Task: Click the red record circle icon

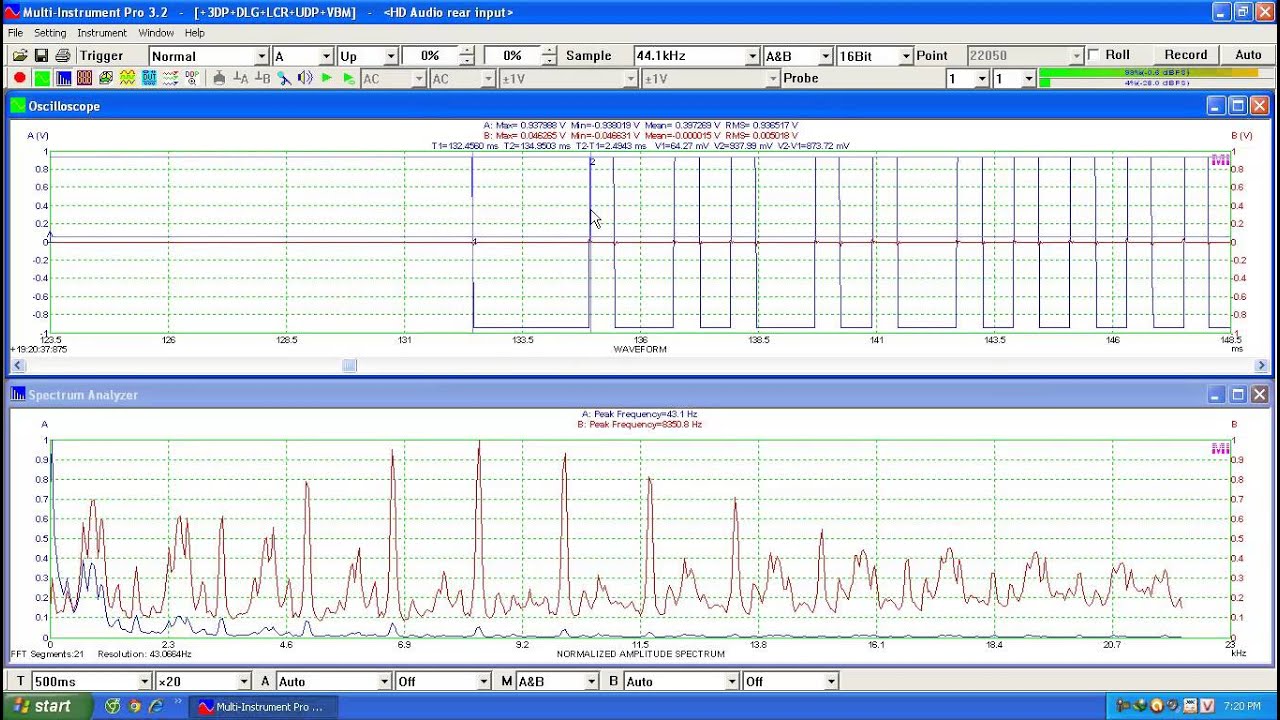Action: (19, 78)
